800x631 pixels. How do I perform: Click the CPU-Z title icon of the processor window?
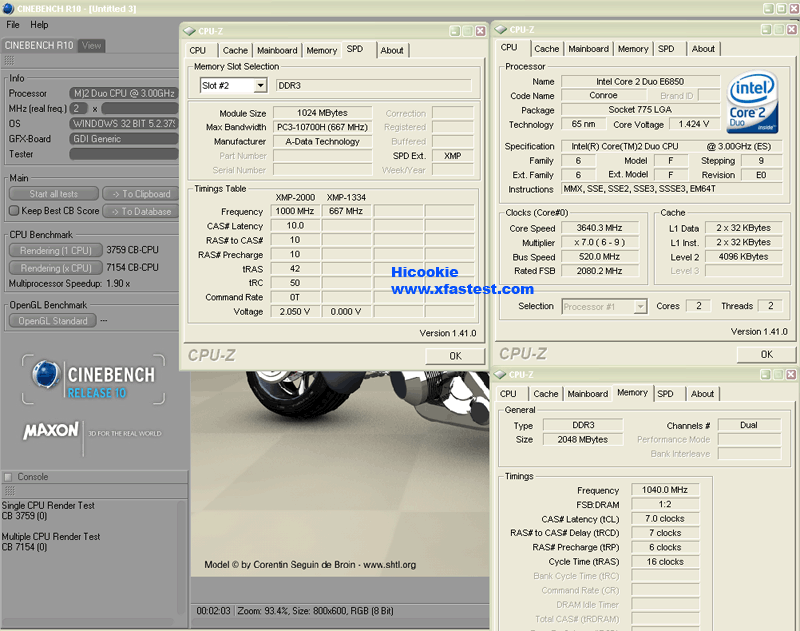pos(501,30)
